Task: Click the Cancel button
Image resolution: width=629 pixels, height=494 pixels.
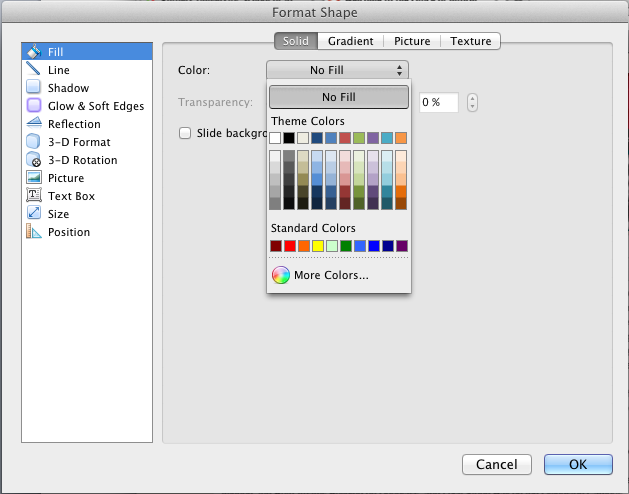Action: pos(497,464)
